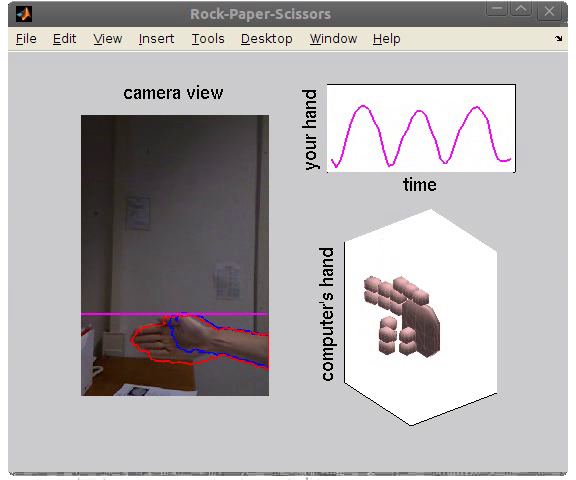Click the "computer's hand" axis label
Viewport: 576px width, 480px height.
(327, 314)
